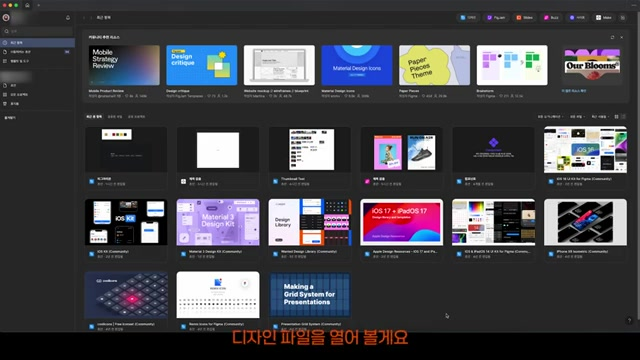Open iOS & iPadOS 14 UI Kit file
Image resolution: width=640 pixels, height=360 pixels.
(493, 230)
